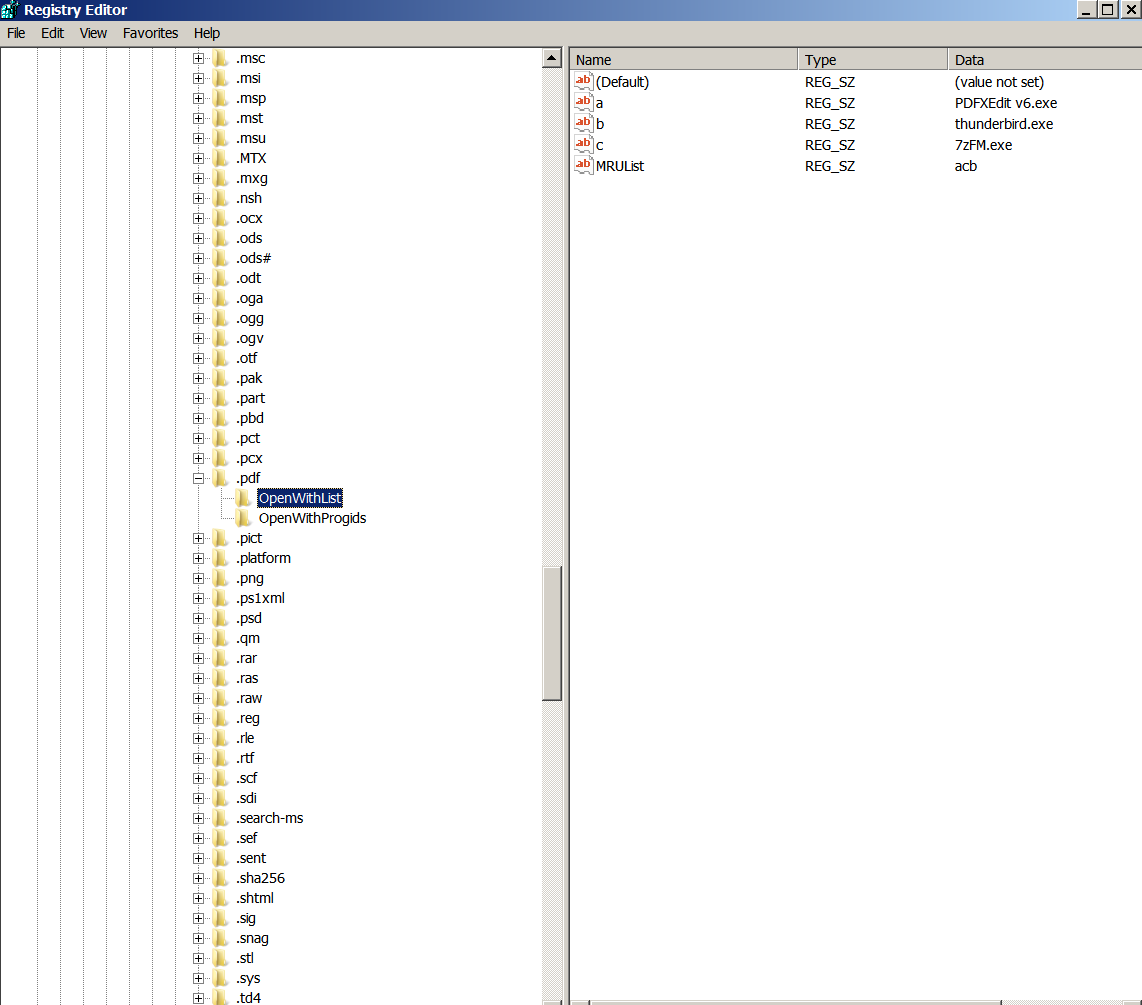Click the Registry Editor title bar icon
This screenshot has height=1005, width=1142.
[10, 10]
